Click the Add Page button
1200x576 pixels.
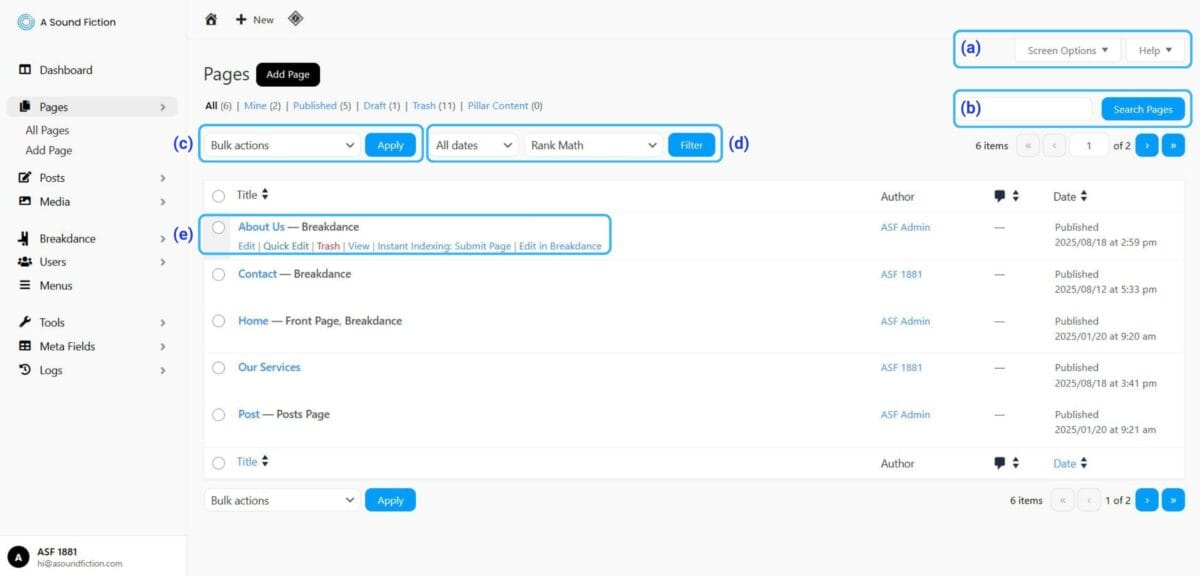[x=288, y=74]
